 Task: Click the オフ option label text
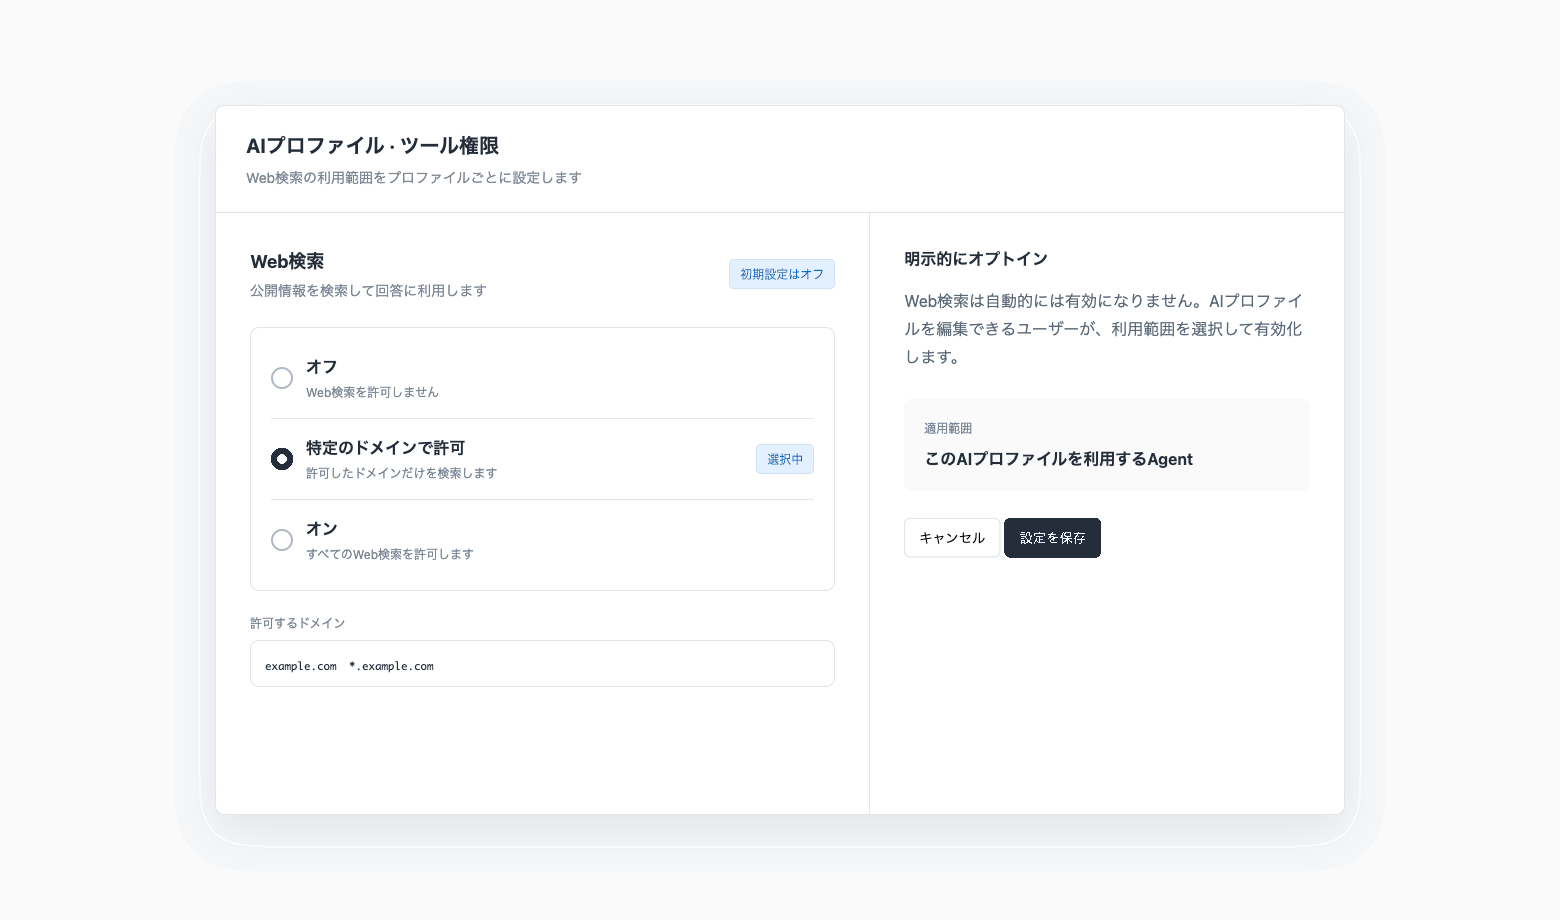[x=322, y=367]
